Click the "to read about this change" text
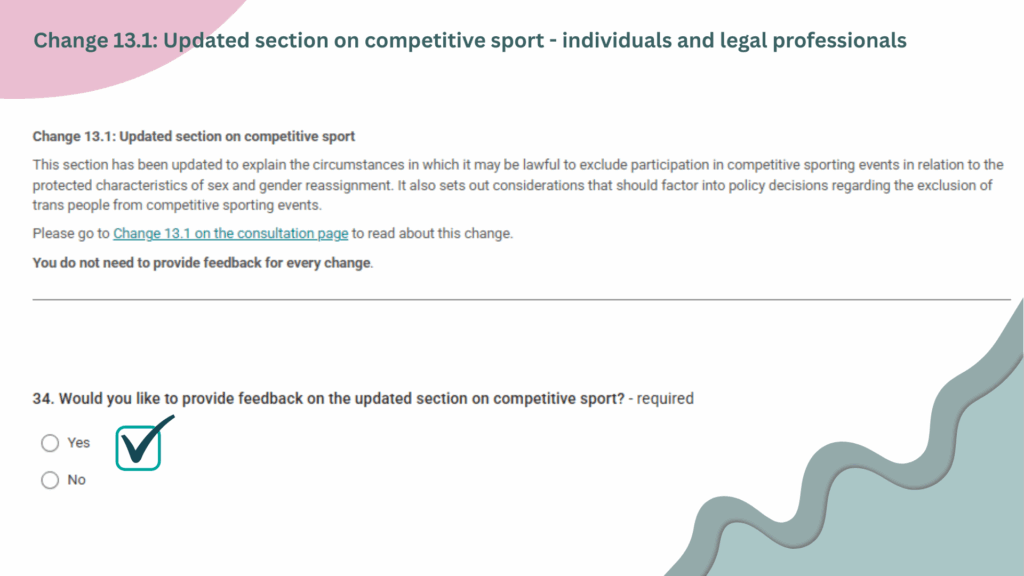Viewport: 1024px width, 576px height. tap(432, 233)
